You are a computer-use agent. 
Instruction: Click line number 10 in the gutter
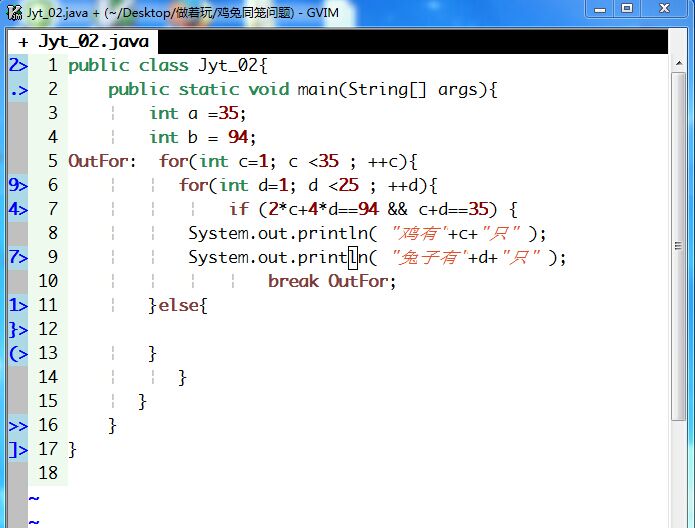click(48, 282)
